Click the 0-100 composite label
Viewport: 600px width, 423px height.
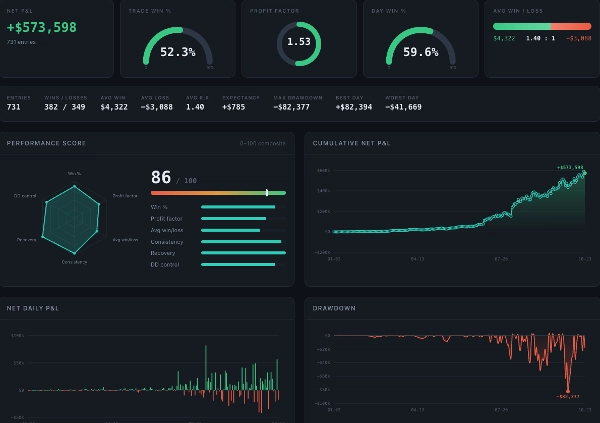point(262,143)
